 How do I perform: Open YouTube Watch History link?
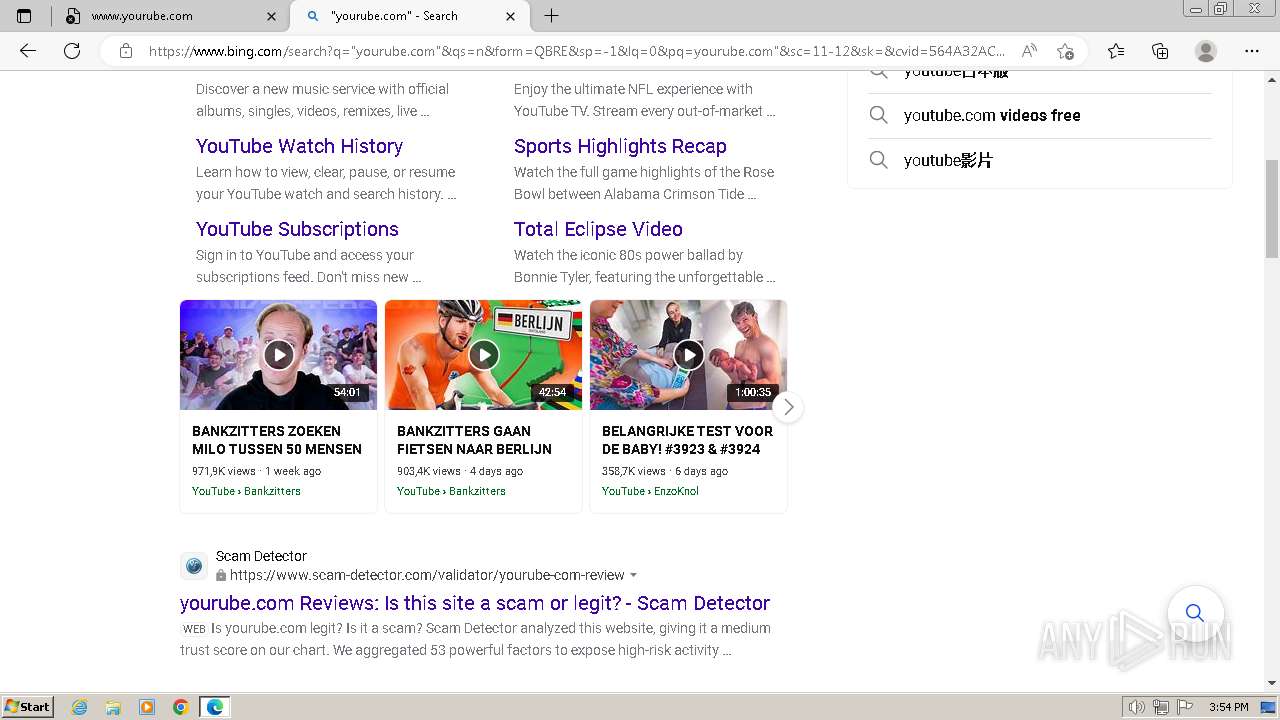click(299, 146)
